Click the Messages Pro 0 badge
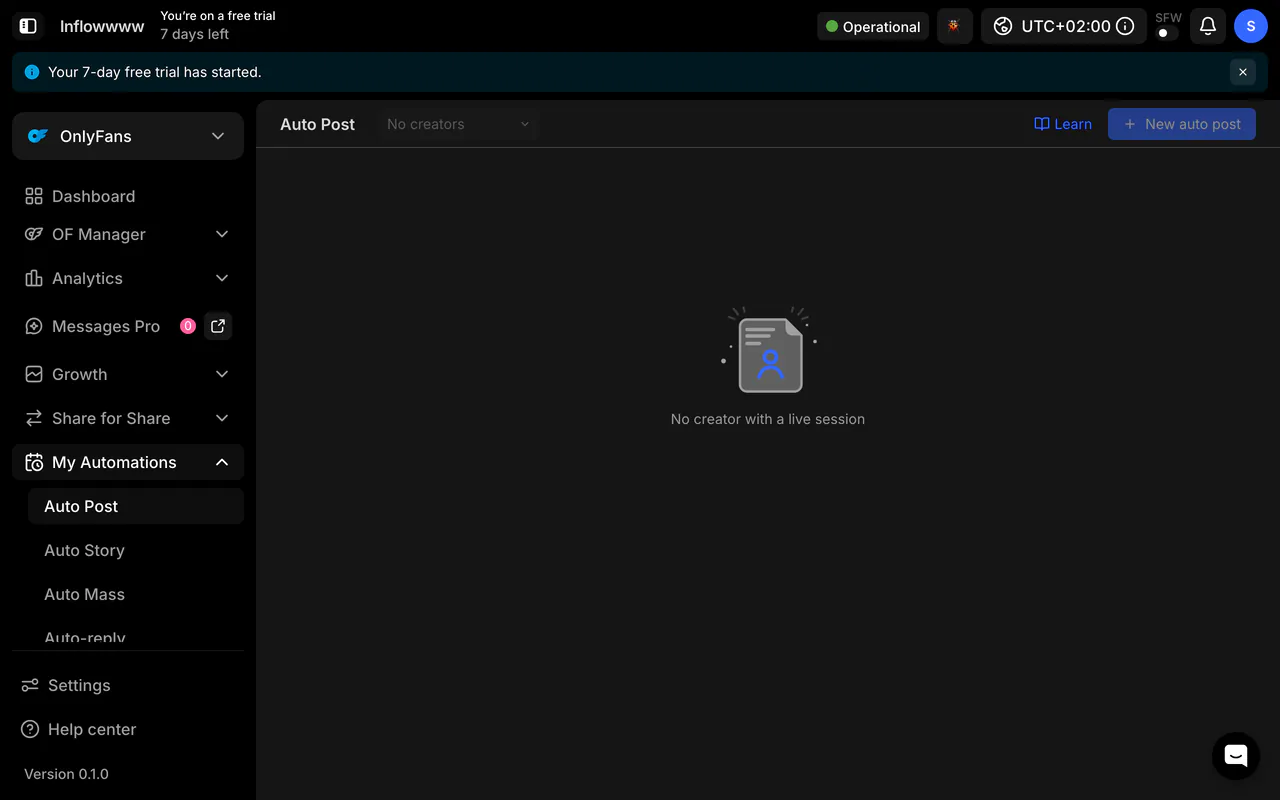This screenshot has height=800, width=1280. tap(187, 326)
